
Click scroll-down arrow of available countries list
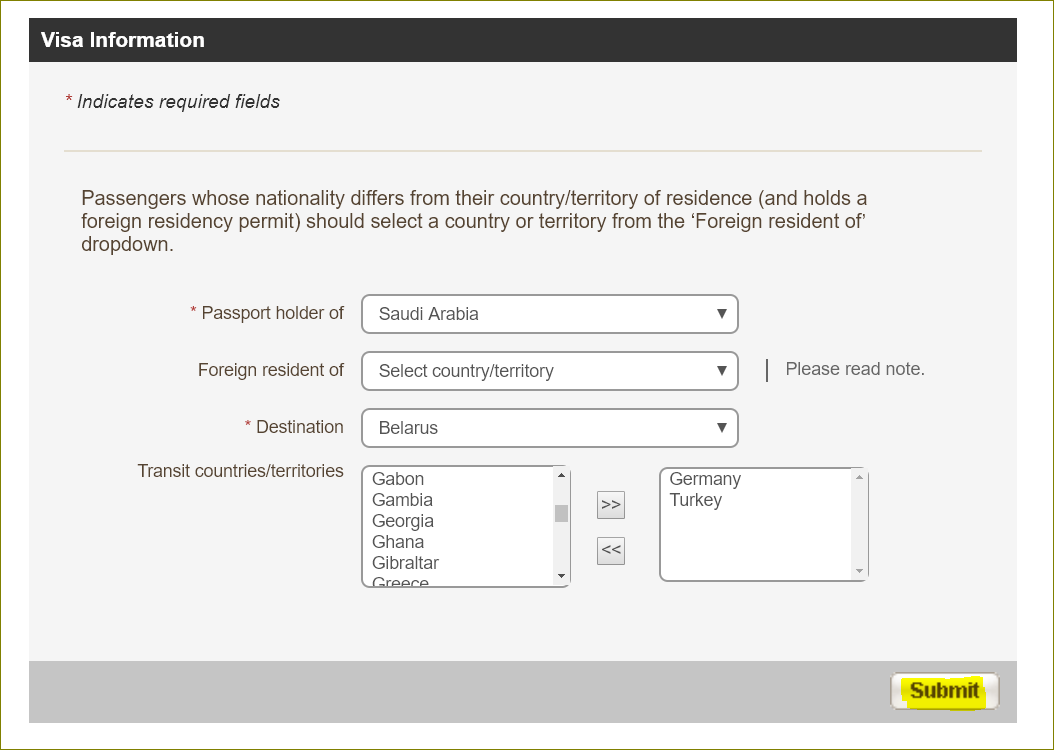pos(561,577)
